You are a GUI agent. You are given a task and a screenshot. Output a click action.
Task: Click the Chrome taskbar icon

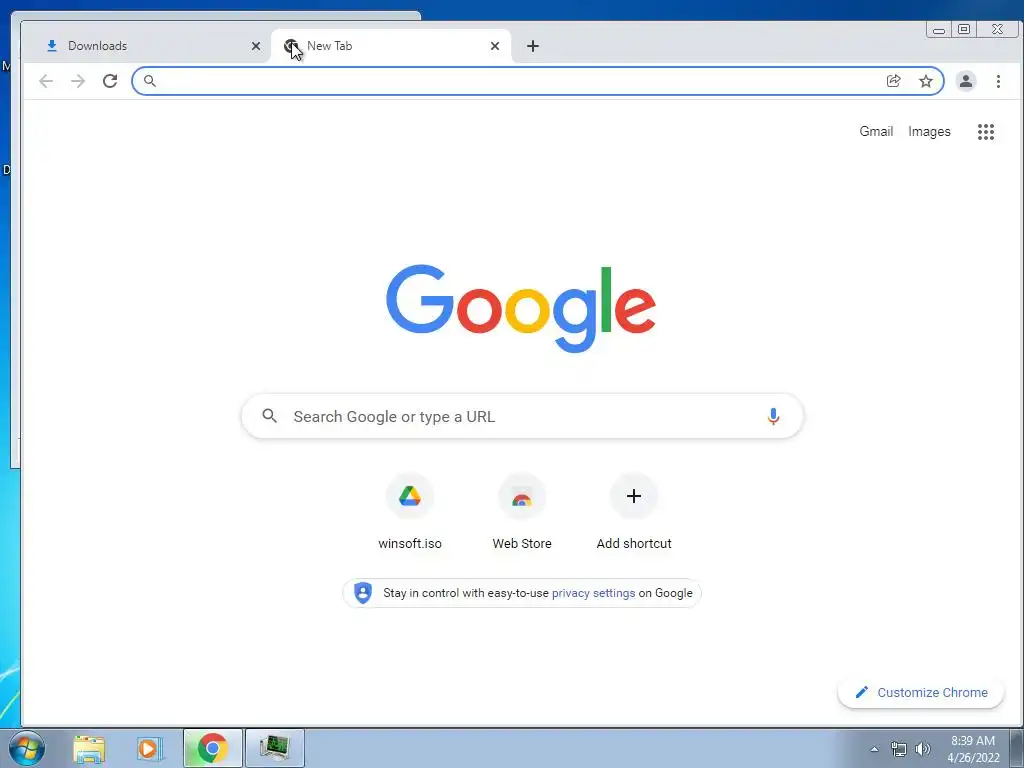212,748
